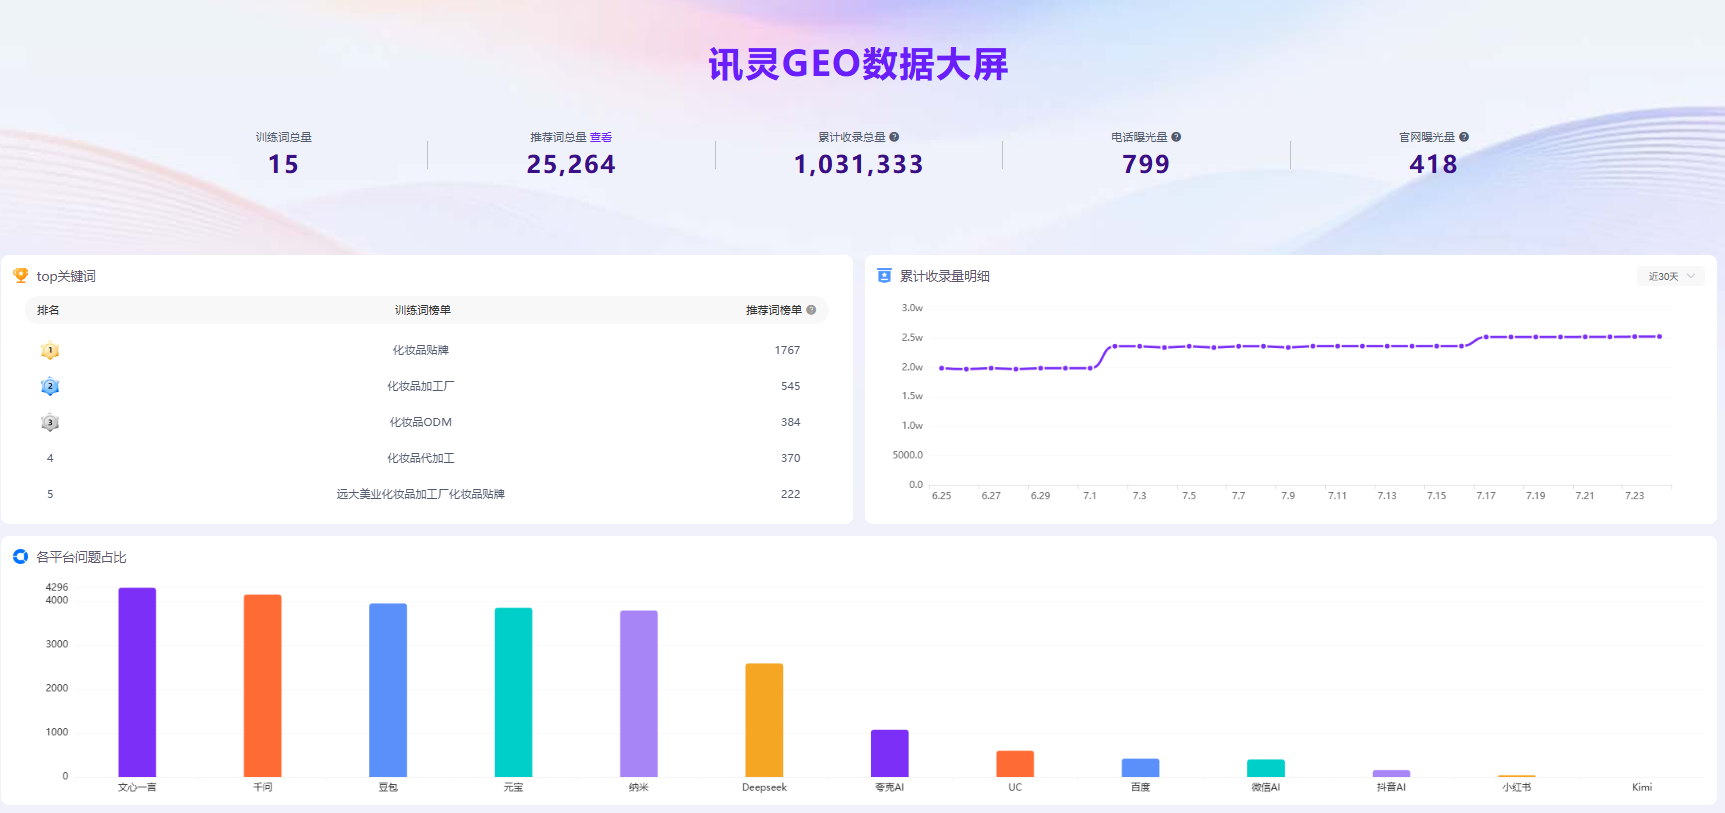Click the 官网曝光量 value 418
This screenshot has height=813, width=1725.
click(1434, 164)
